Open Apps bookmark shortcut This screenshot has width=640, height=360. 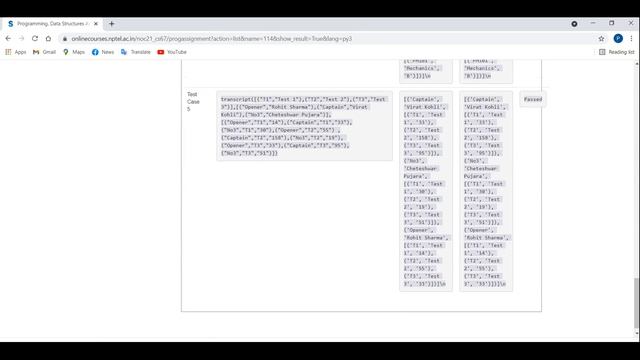pyautogui.click(x=16, y=52)
